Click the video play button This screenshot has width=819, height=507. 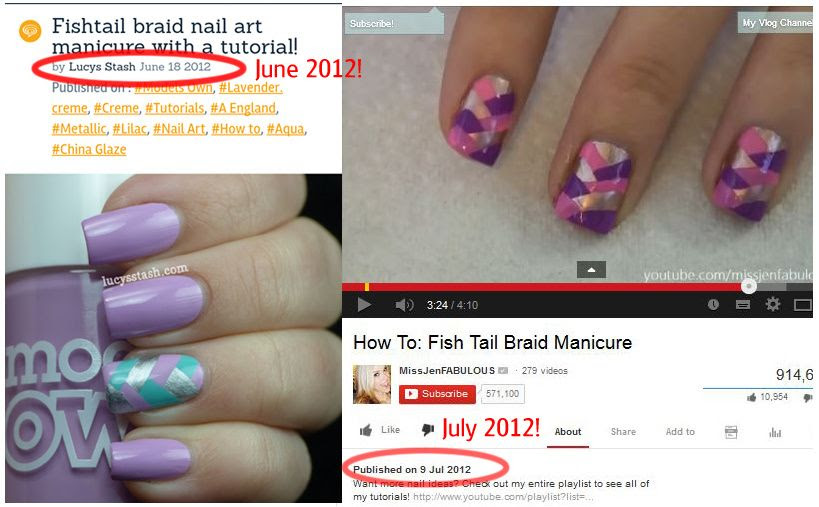pyautogui.click(x=364, y=304)
